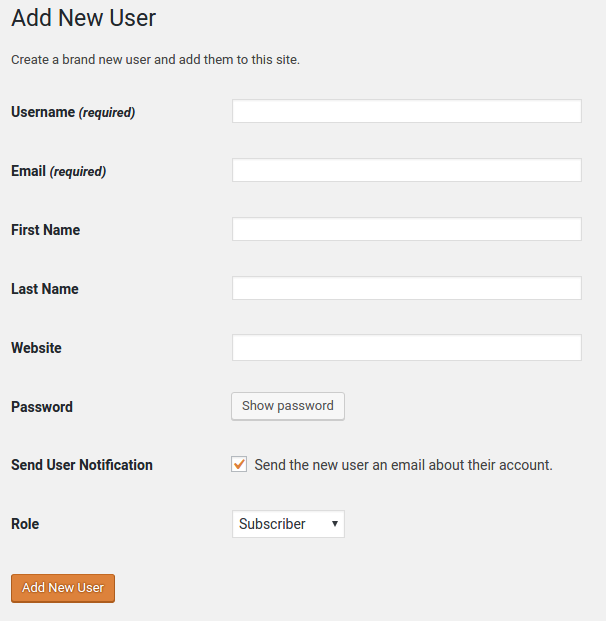This screenshot has width=606, height=621.
Task: Uncheck the Send User Notification checkbox
Action: (x=239, y=464)
